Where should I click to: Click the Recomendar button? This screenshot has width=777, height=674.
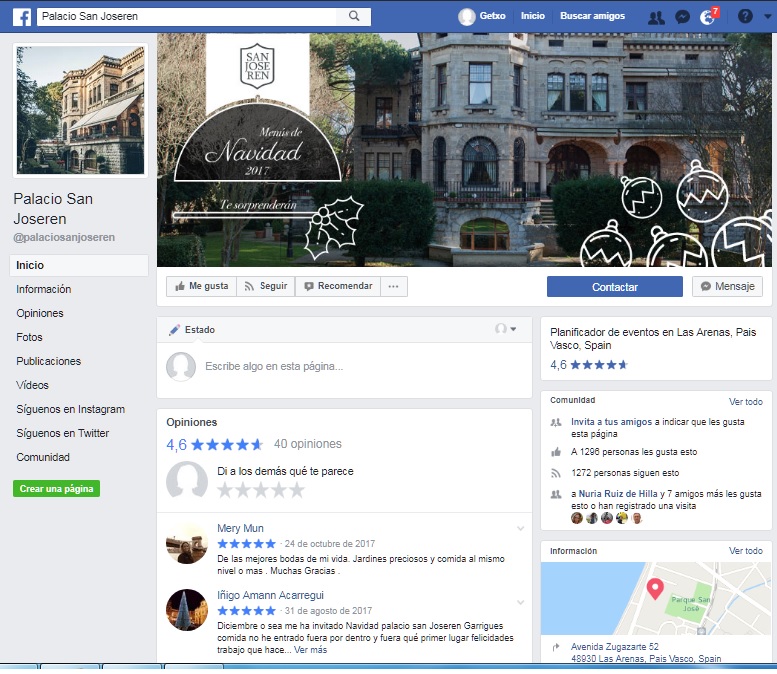(x=338, y=286)
